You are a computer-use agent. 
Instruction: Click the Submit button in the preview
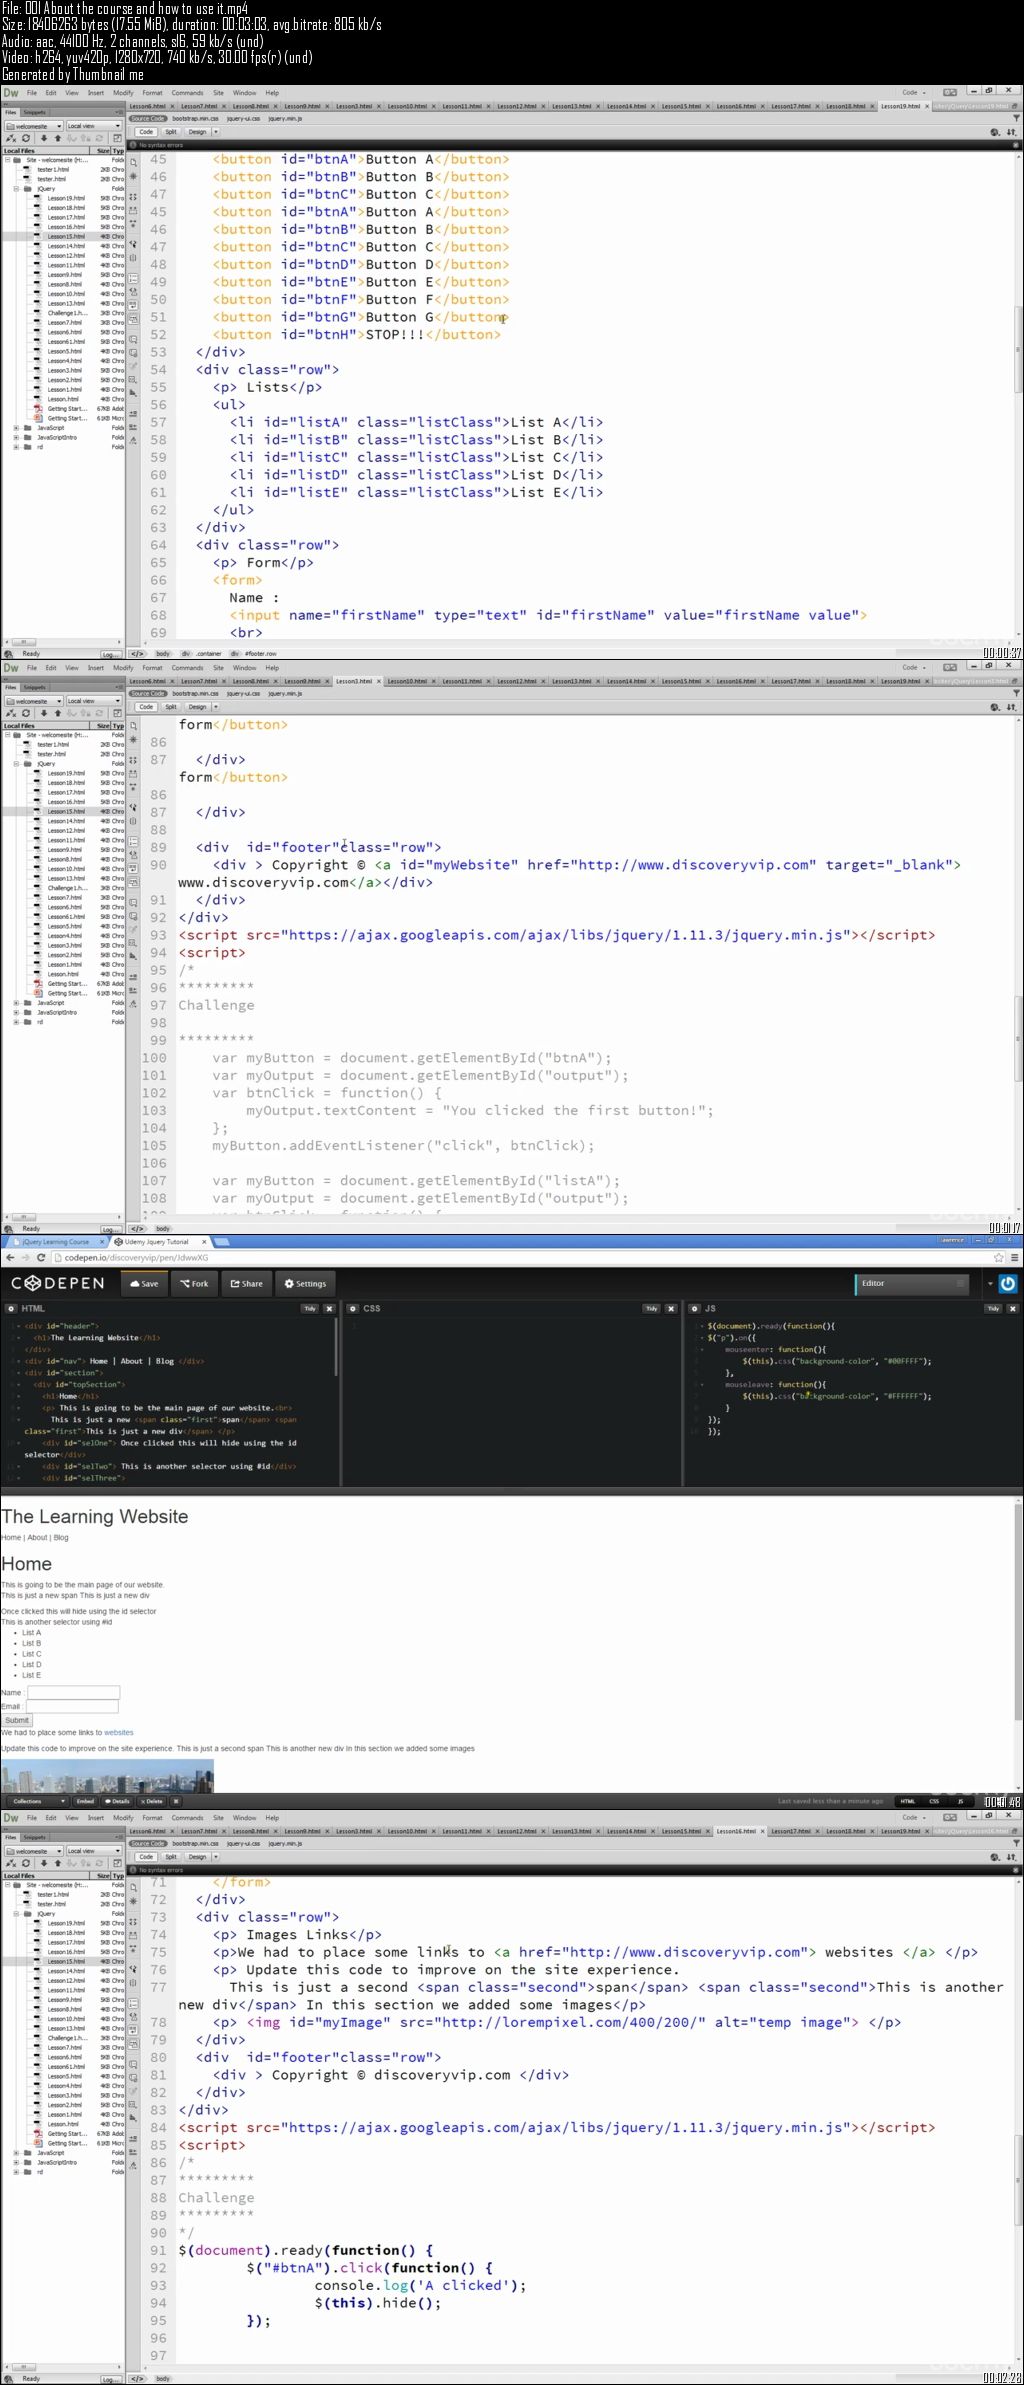pos(17,1720)
